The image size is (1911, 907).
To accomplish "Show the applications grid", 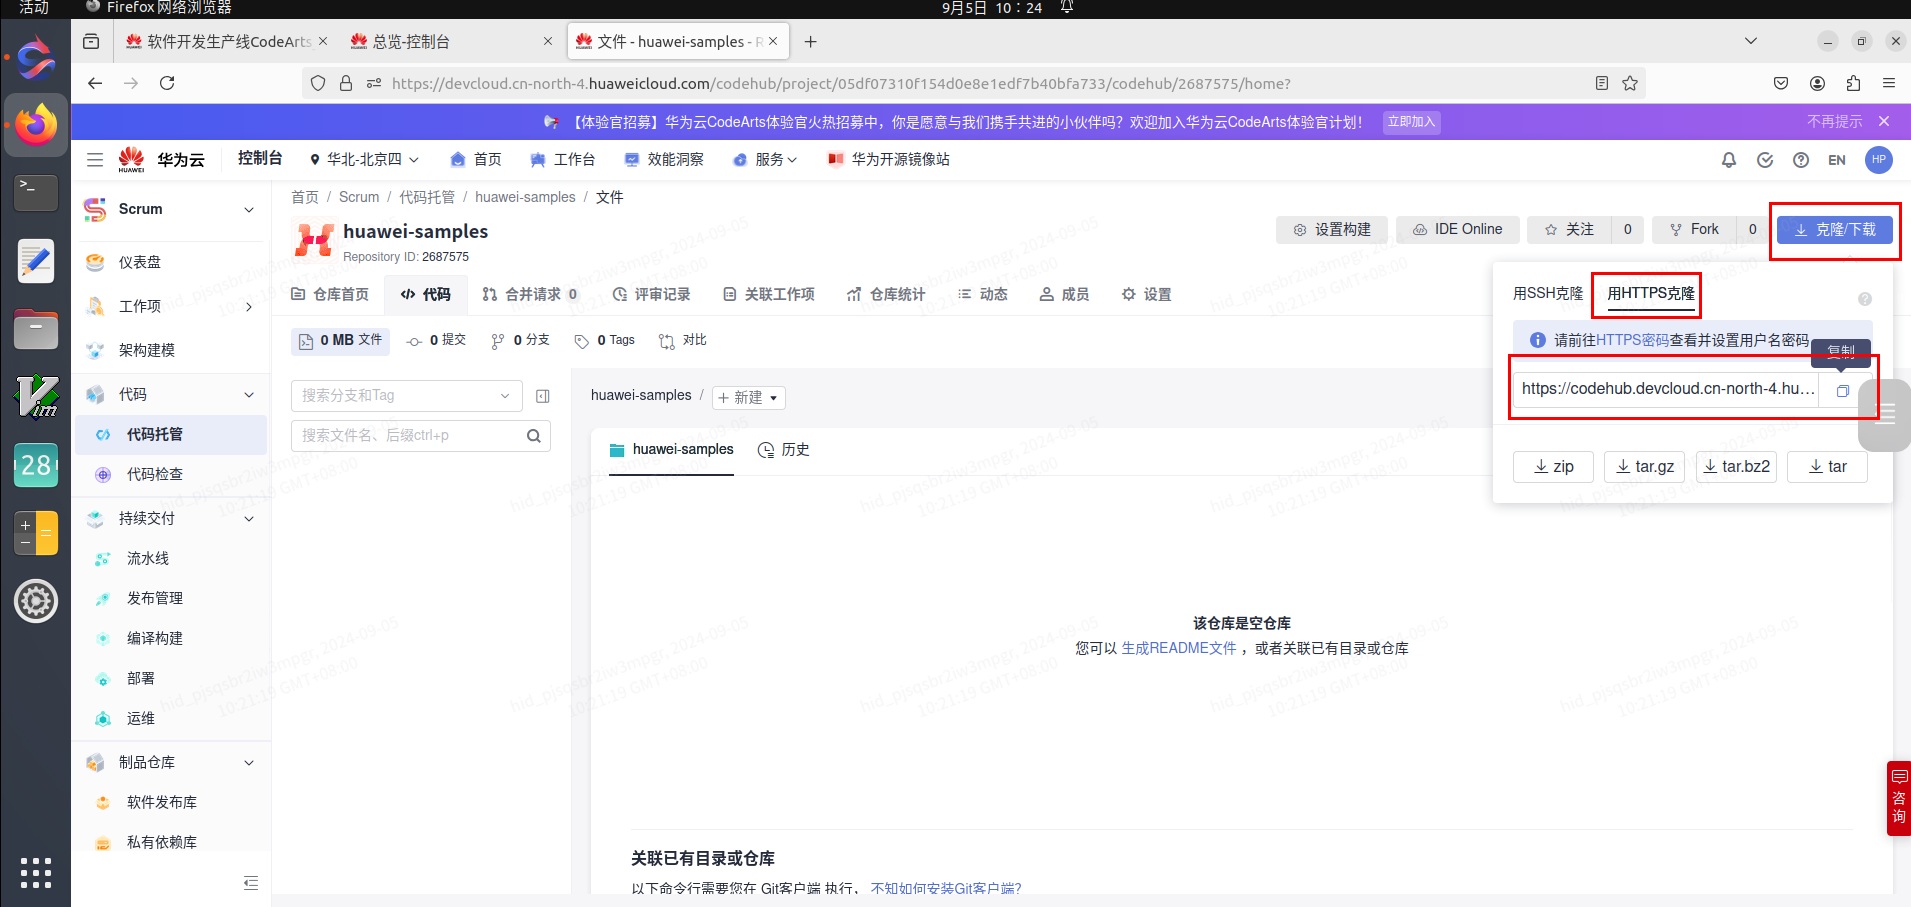I will [x=36, y=872].
